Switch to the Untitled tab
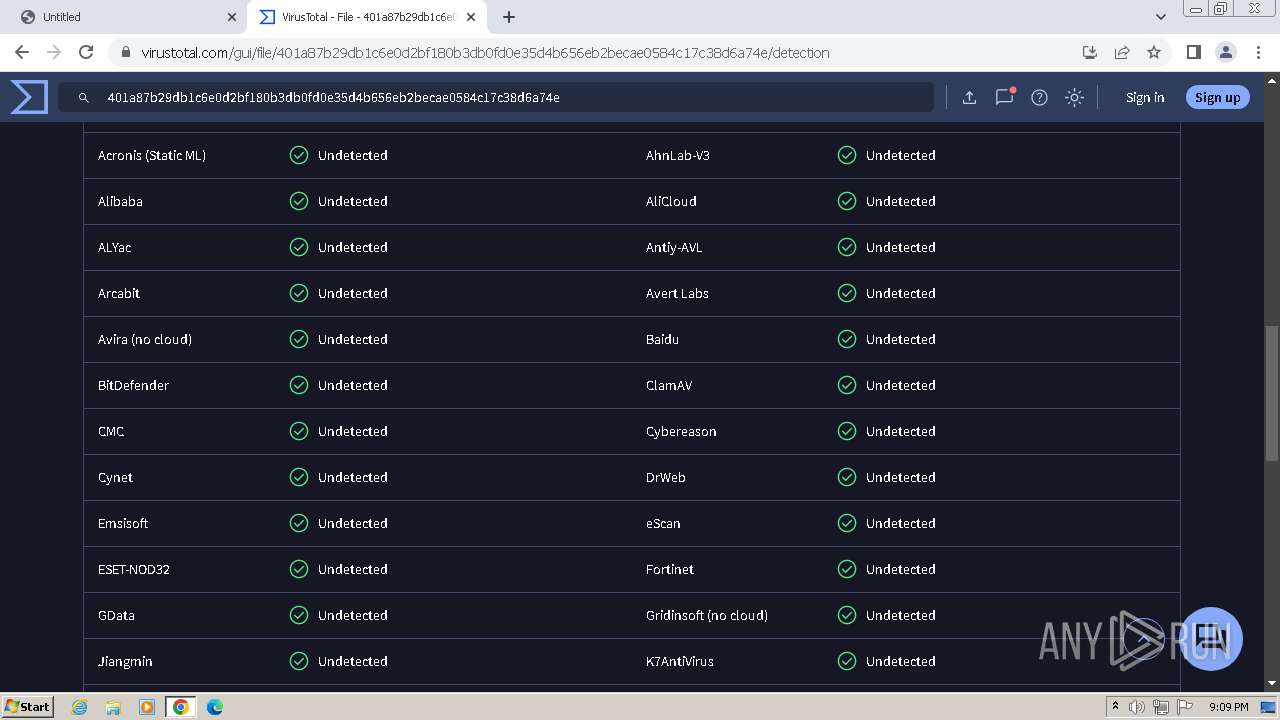Viewport: 1280px width, 720px height. [x=125, y=17]
